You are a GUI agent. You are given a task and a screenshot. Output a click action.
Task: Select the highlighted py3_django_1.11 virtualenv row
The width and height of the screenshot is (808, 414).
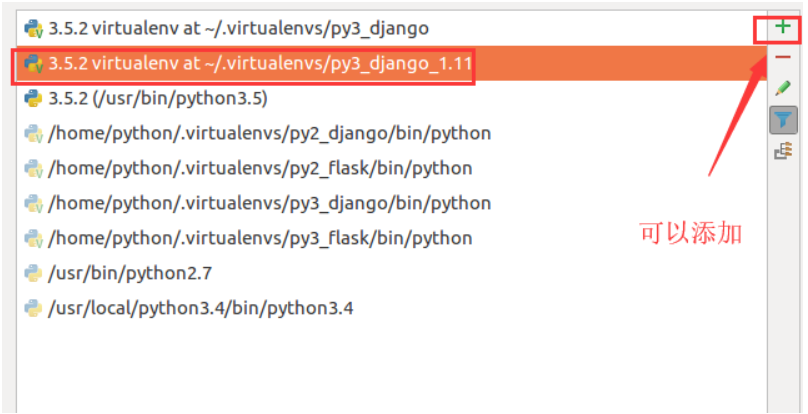(x=392, y=63)
